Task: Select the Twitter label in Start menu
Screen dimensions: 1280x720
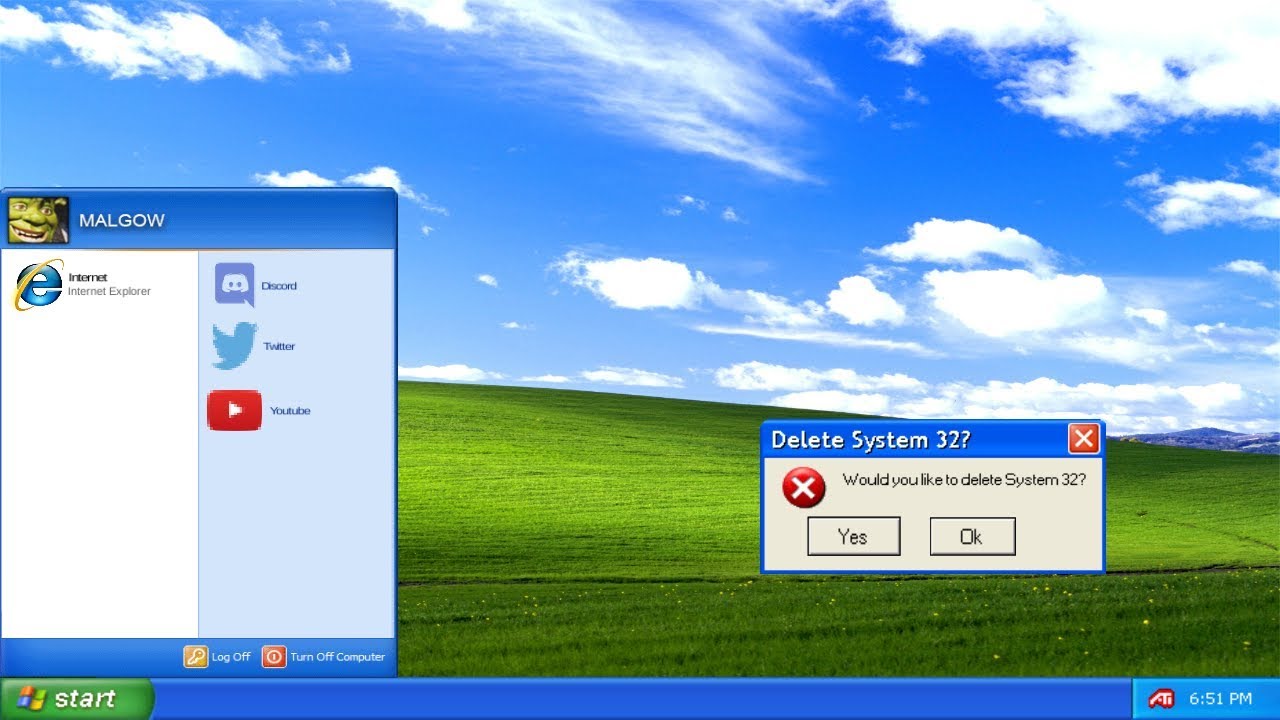Action: coord(279,346)
